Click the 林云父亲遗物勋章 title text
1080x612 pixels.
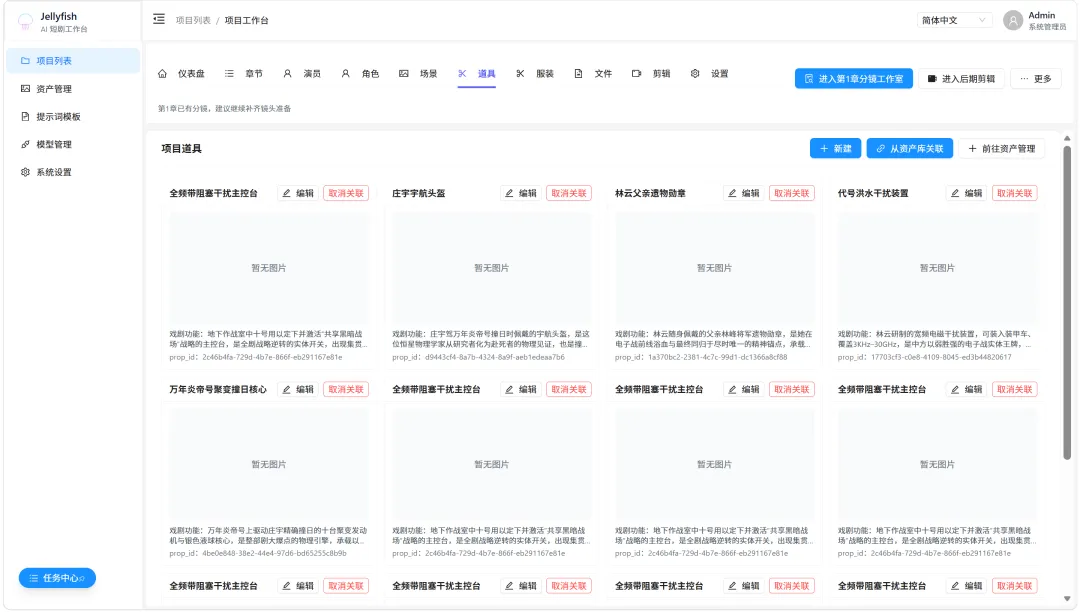point(650,193)
